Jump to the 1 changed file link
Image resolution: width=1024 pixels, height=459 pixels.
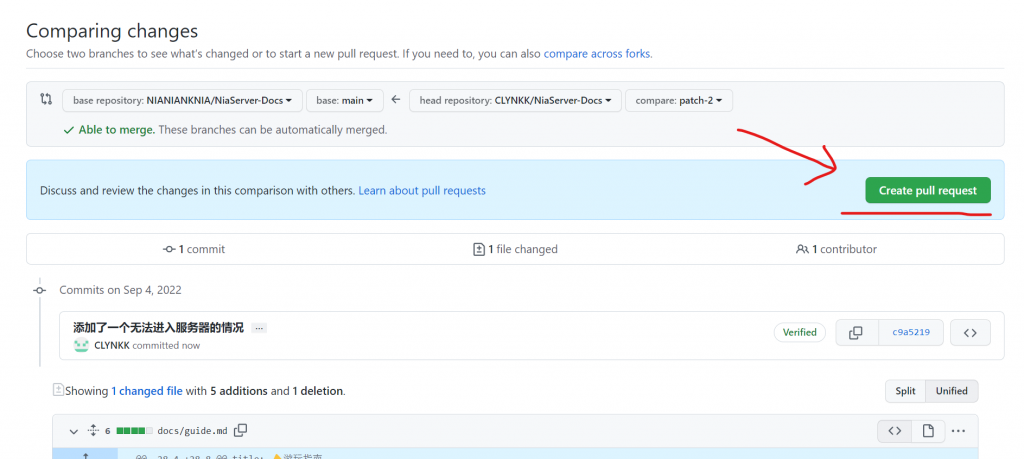tap(146, 391)
